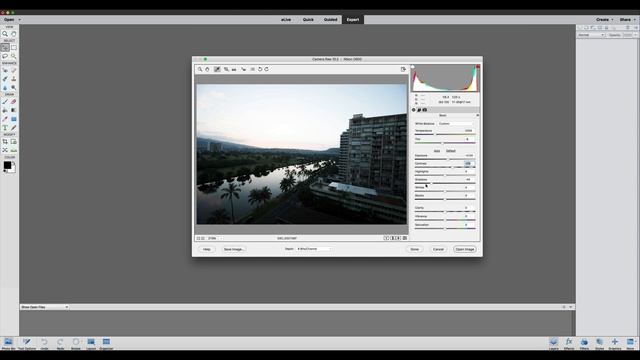Toggle shadow clipping warning on histogram
640x360 pixels.
413,67
